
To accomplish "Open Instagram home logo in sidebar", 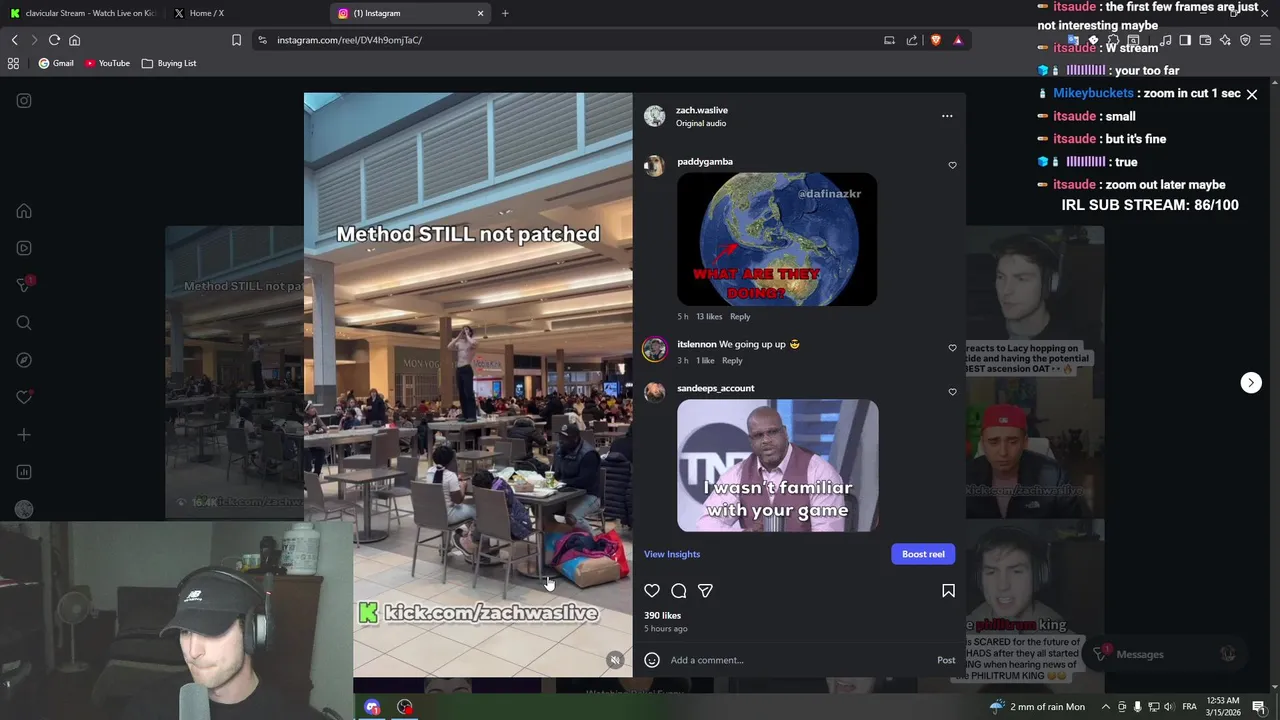I will 24,101.
